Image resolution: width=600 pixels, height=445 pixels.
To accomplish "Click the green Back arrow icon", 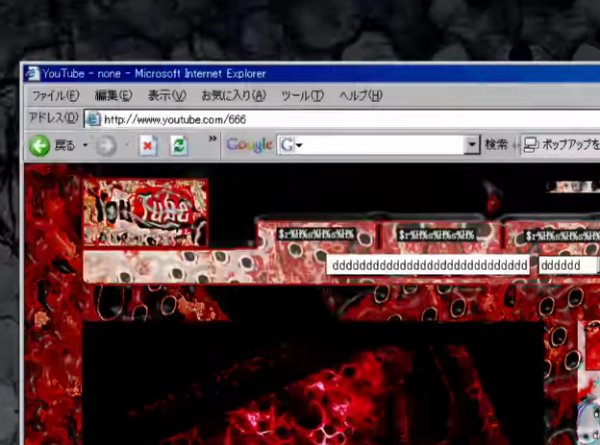I will coord(39,146).
